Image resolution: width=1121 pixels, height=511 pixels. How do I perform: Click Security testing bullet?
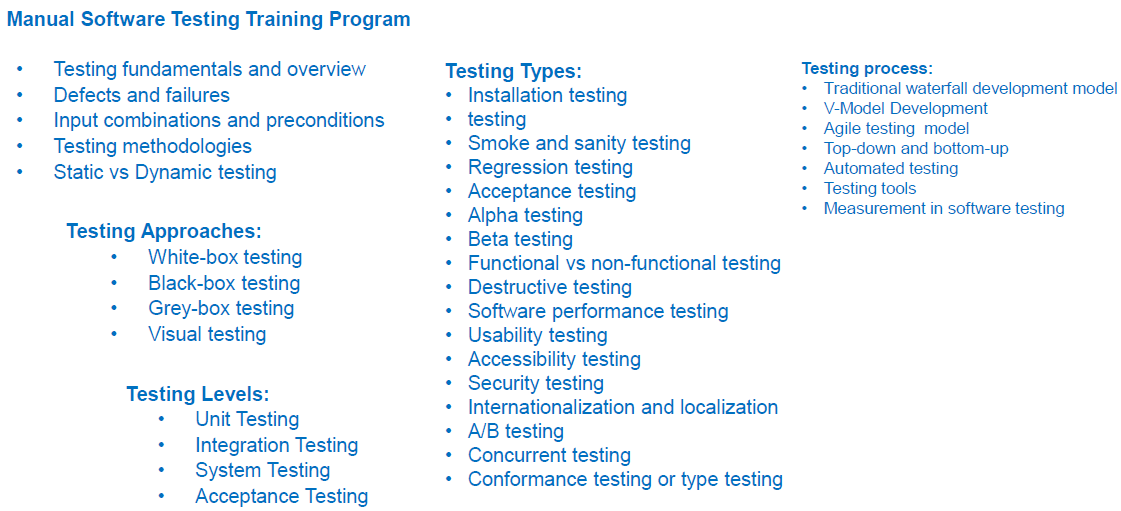(x=536, y=383)
